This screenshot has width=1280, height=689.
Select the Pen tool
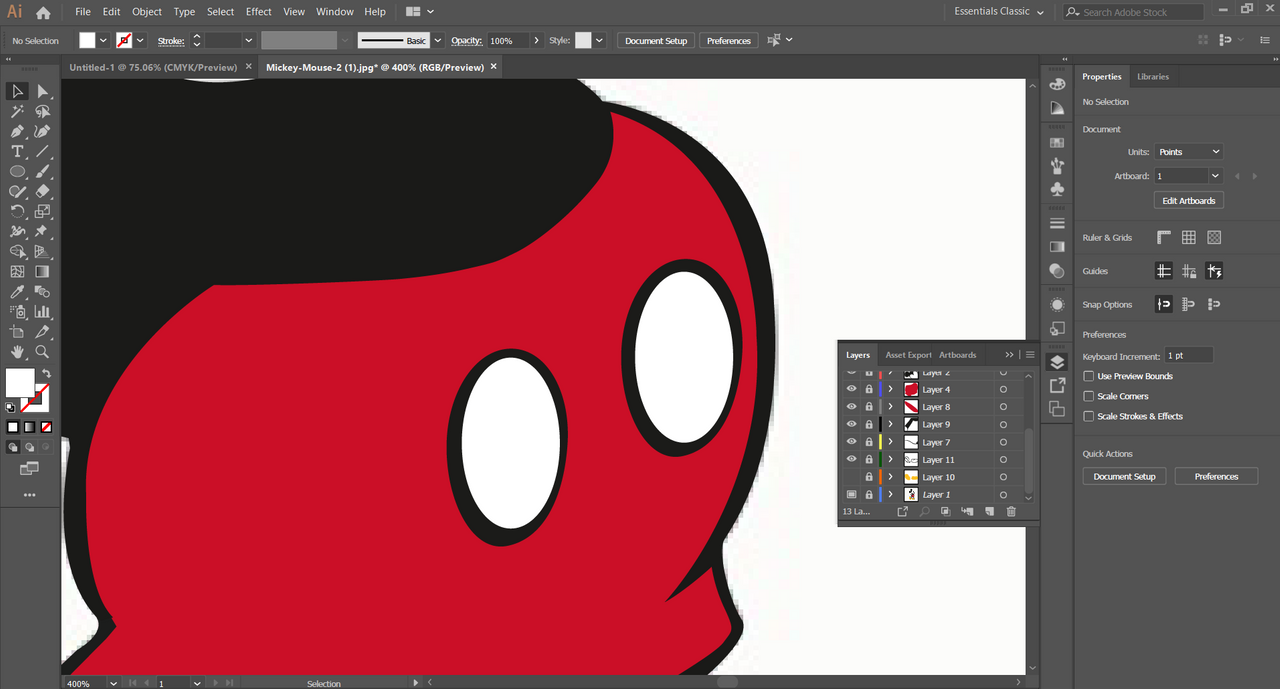point(17,131)
